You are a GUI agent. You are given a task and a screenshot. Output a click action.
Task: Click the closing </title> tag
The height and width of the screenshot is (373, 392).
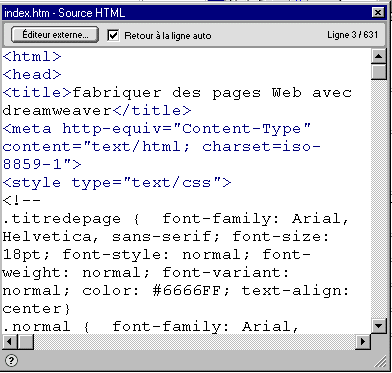pos(152,111)
